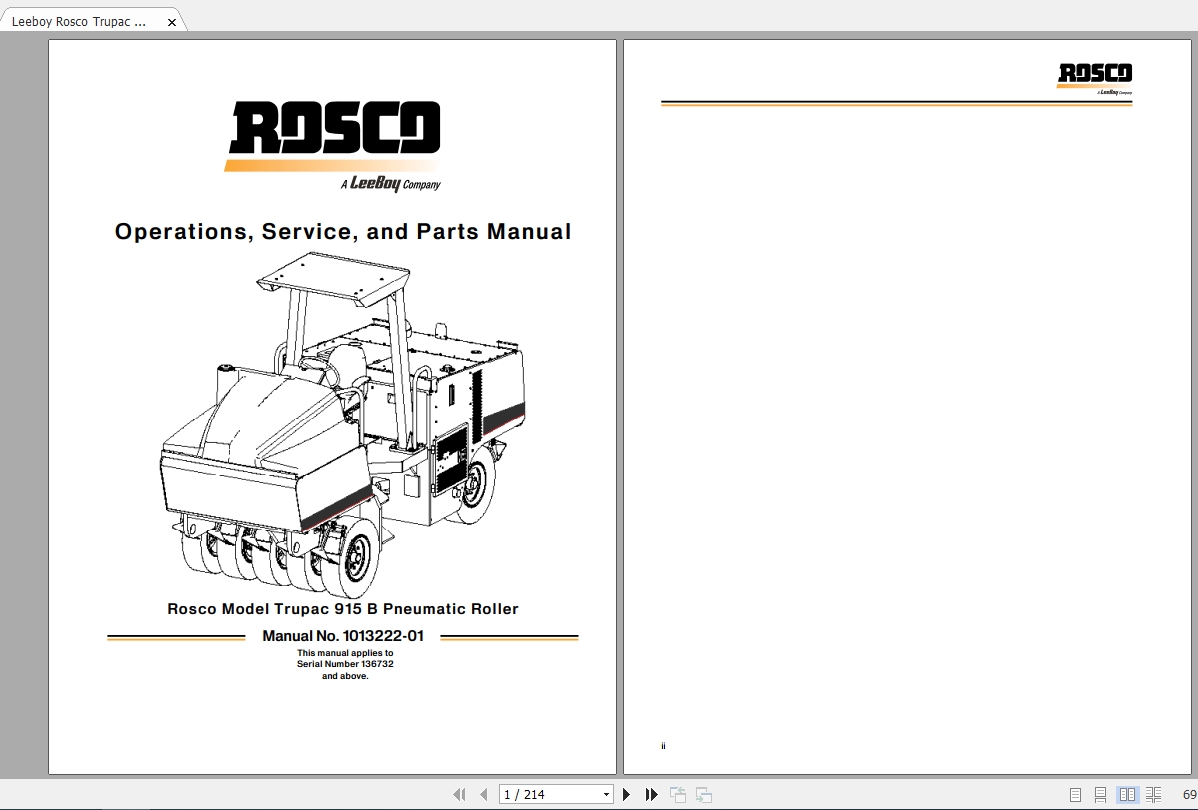Click the Operations, Service, and Parts Manual heading
The height and width of the screenshot is (810, 1198).
(343, 232)
